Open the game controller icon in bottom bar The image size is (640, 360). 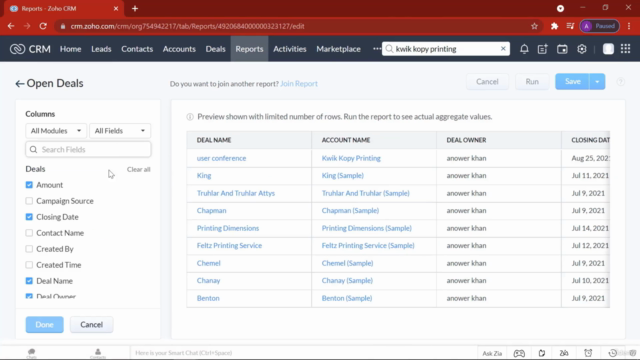pyautogui.click(x=519, y=353)
